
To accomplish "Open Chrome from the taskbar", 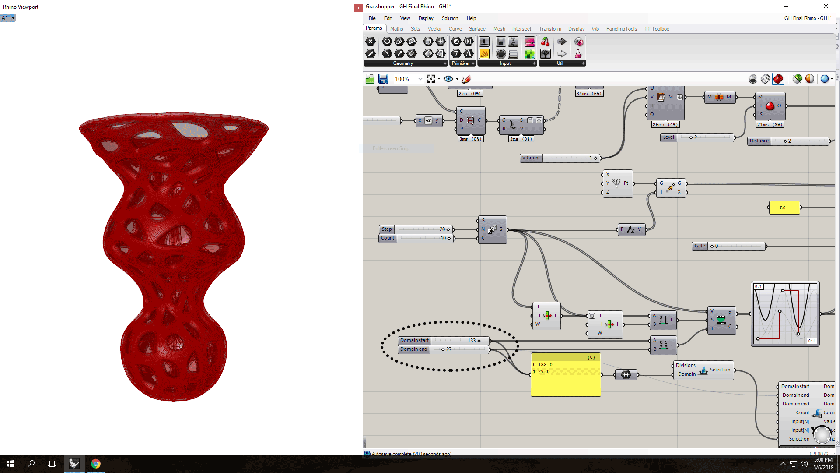I will [x=95, y=464].
